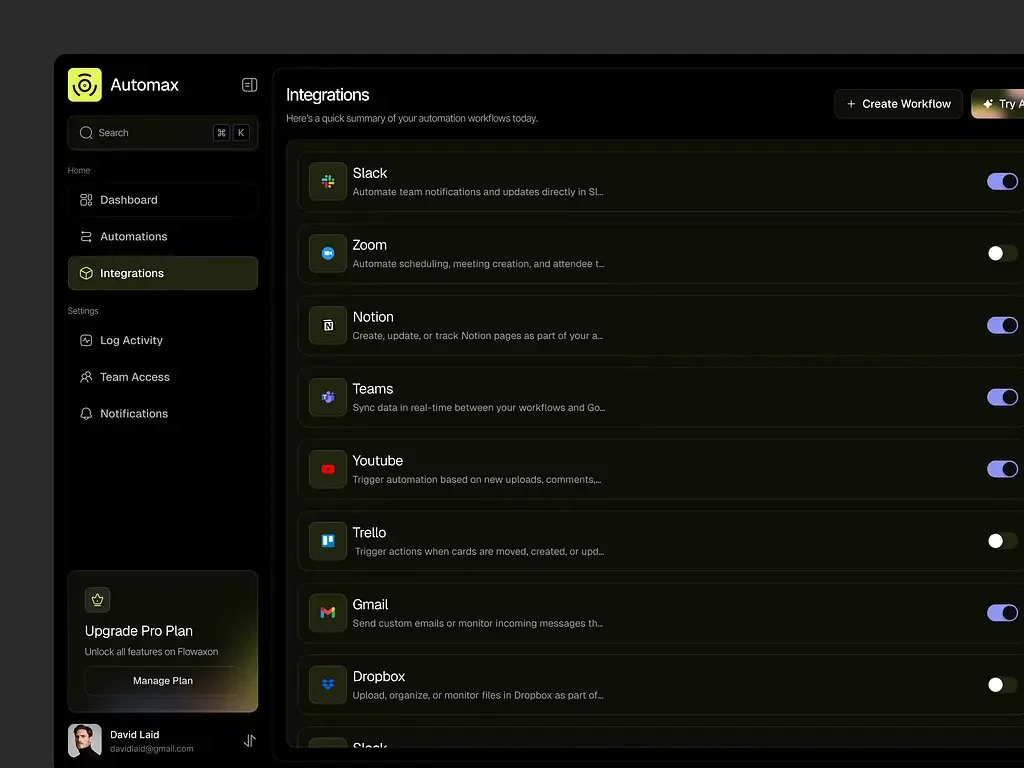
Task: Open Log Activity settings
Action: pyautogui.click(x=163, y=340)
